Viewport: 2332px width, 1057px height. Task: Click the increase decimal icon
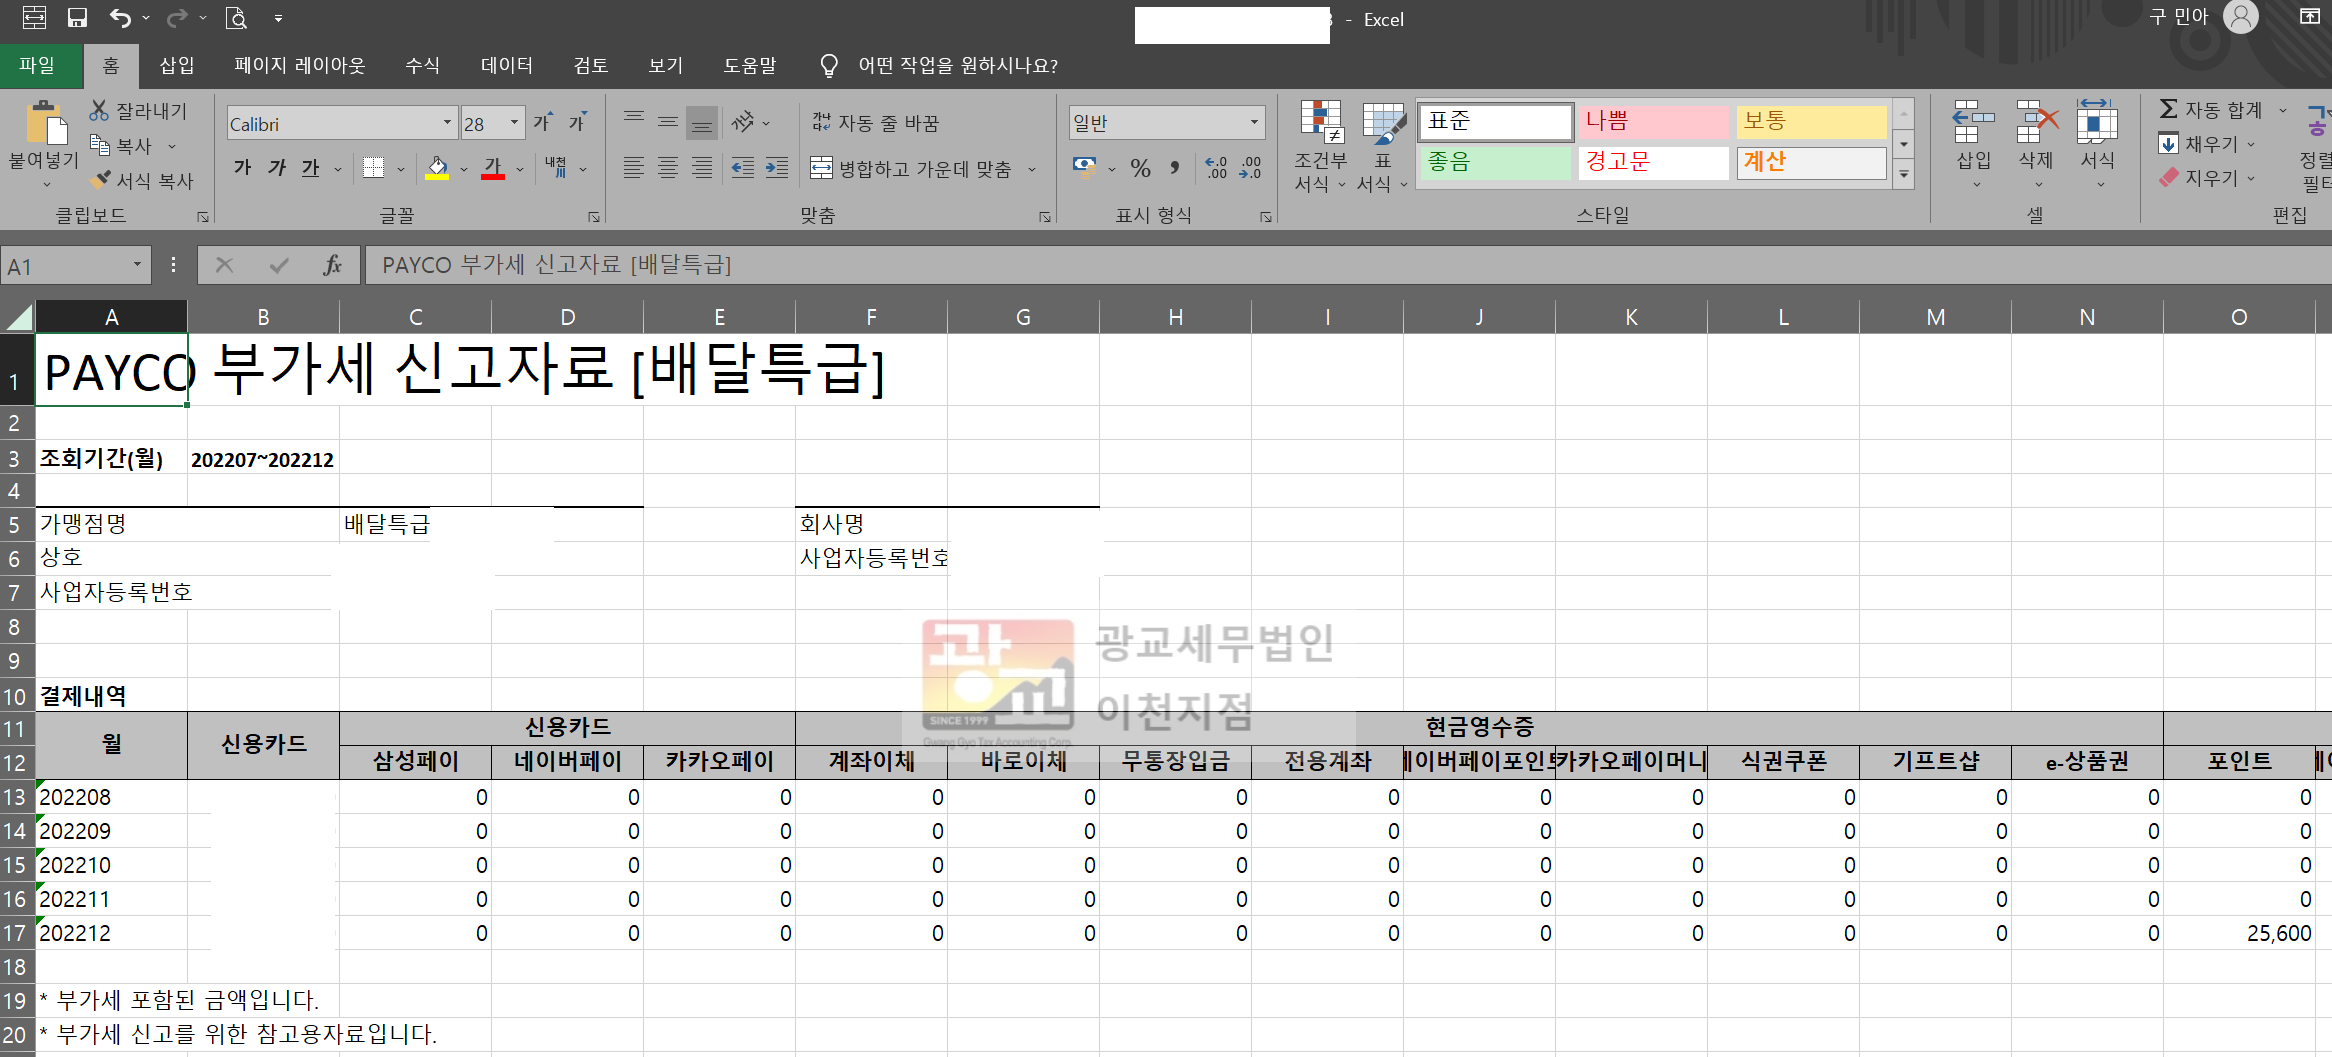(x=1216, y=168)
